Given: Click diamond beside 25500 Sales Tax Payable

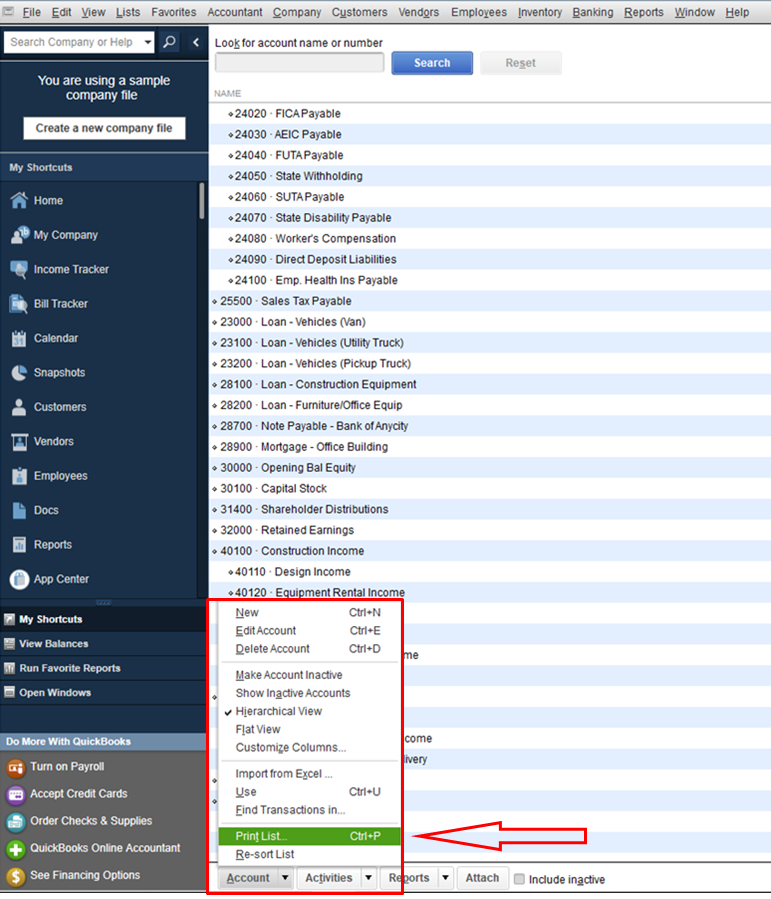Looking at the screenshot, I should [x=215, y=302].
